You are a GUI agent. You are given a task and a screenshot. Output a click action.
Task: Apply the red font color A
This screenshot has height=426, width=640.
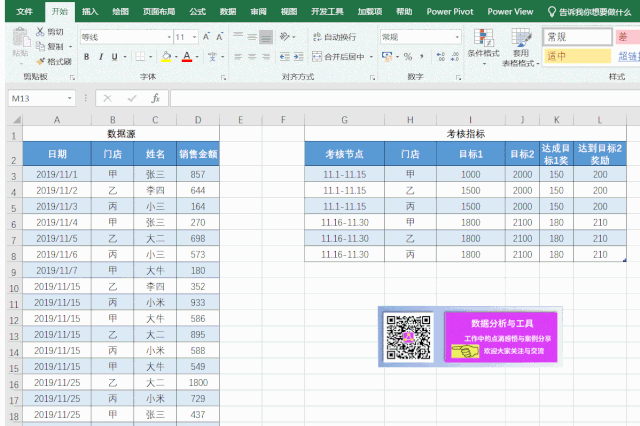coord(187,57)
